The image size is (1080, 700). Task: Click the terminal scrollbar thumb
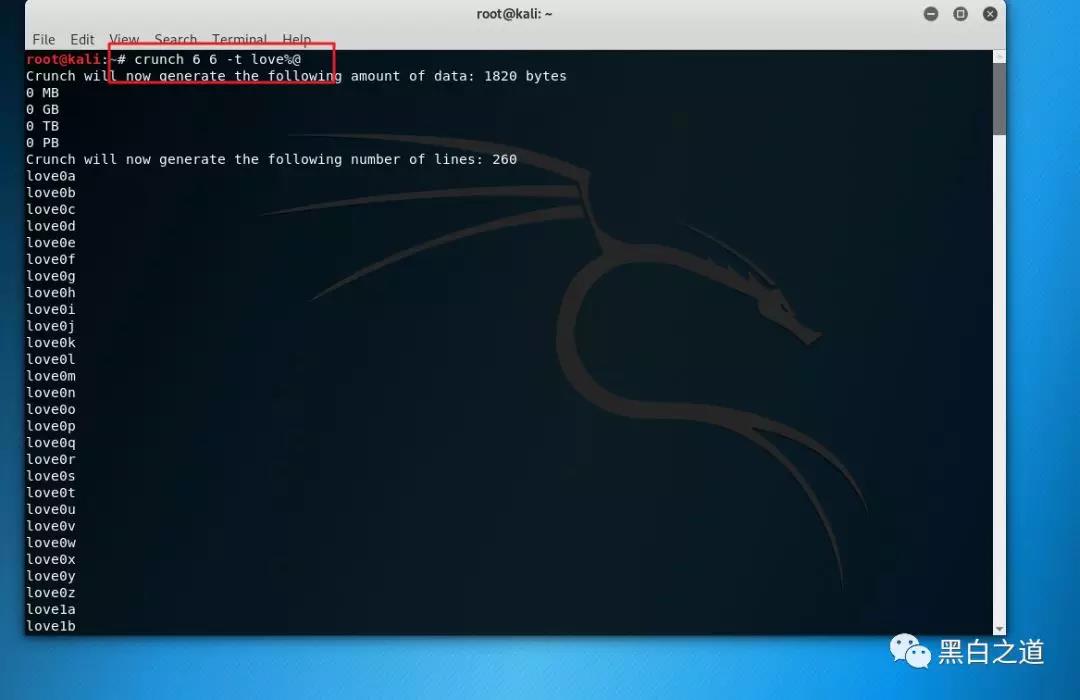pyautogui.click(x=999, y=99)
